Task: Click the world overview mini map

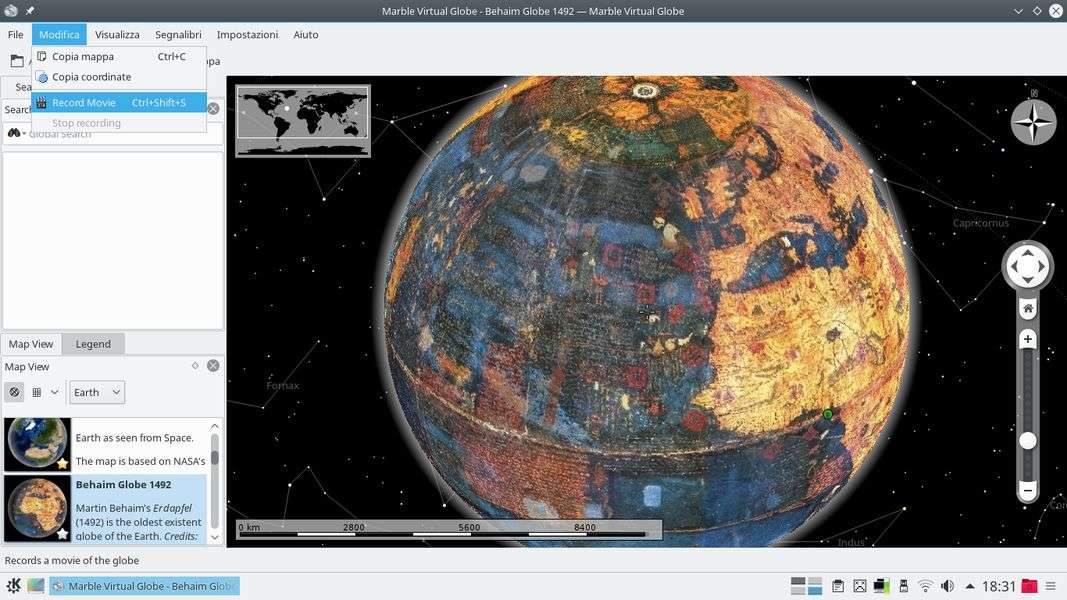Action: 303,120
